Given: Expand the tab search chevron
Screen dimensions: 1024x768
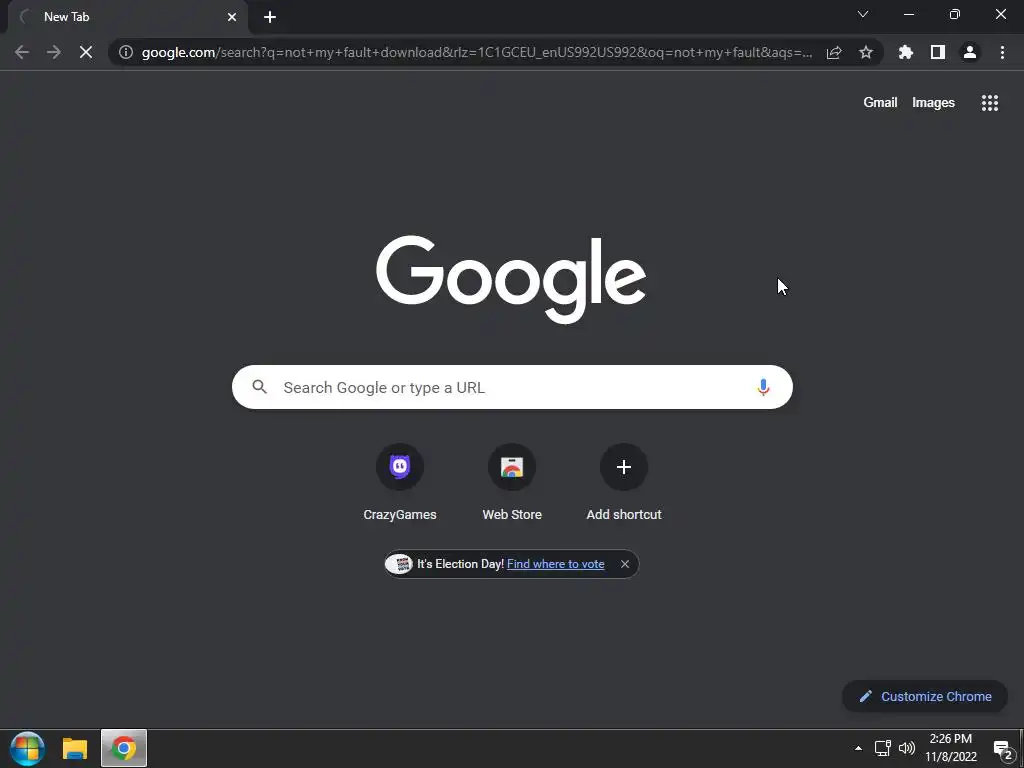Looking at the screenshot, I should [863, 14].
